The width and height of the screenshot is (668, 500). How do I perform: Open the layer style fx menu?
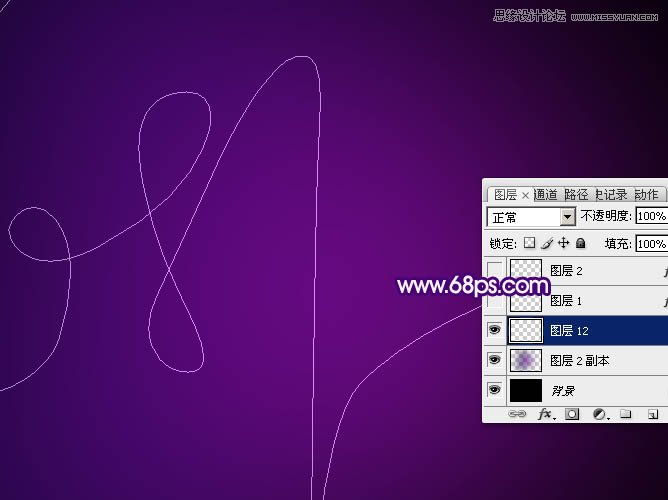click(546, 414)
